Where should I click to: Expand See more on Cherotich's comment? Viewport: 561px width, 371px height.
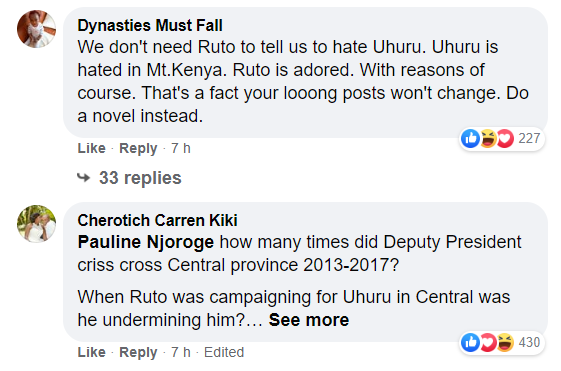pyautogui.click(x=309, y=320)
